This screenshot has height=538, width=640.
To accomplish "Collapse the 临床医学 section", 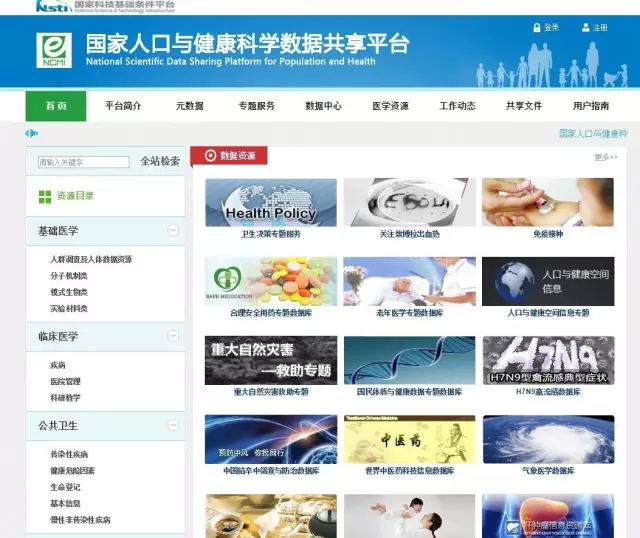I will tap(173, 337).
